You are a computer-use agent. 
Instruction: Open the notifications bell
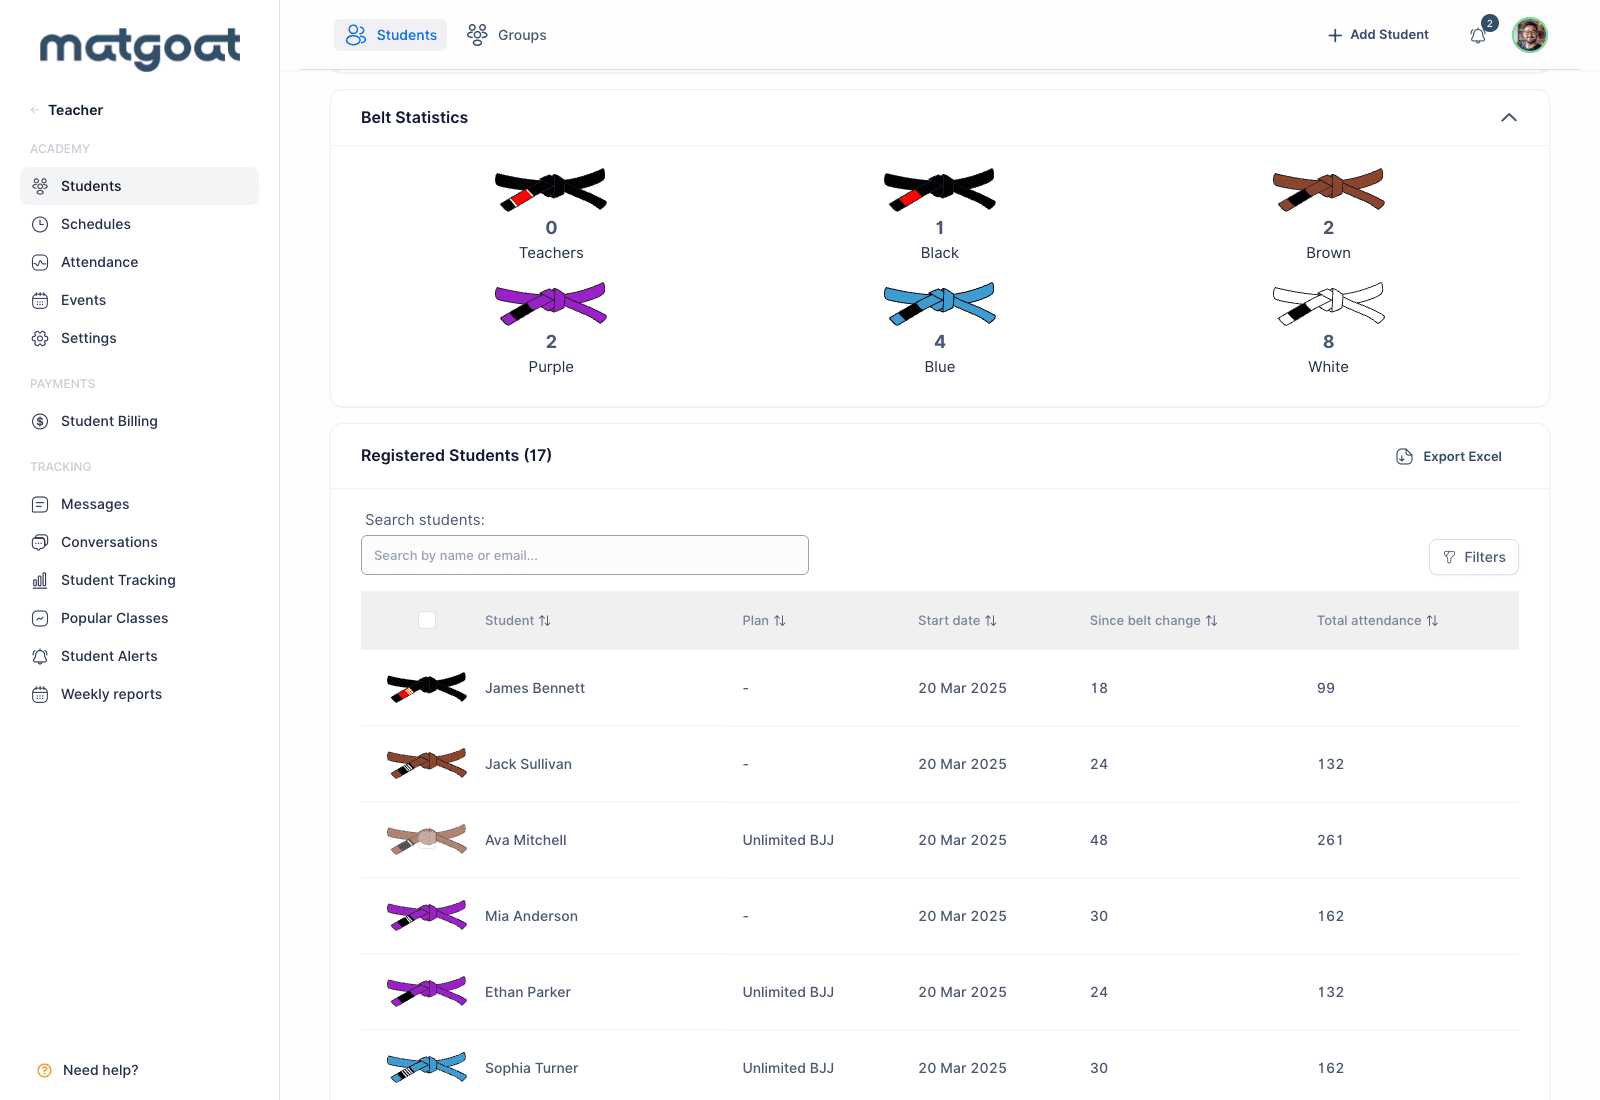[x=1478, y=36]
